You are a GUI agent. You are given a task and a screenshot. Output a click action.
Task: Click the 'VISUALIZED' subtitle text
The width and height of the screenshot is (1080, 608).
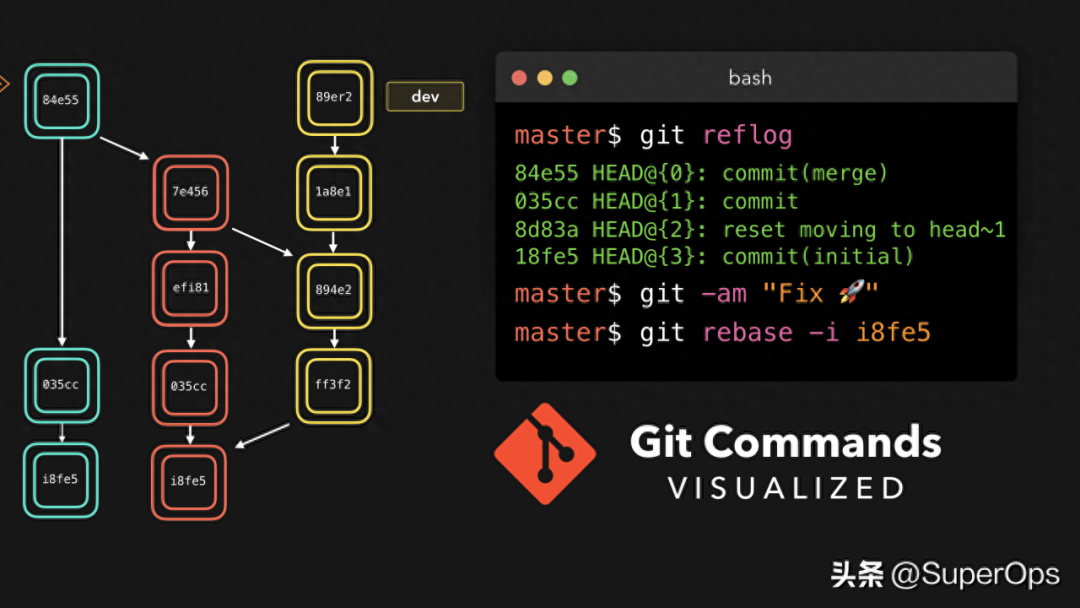[x=786, y=488]
